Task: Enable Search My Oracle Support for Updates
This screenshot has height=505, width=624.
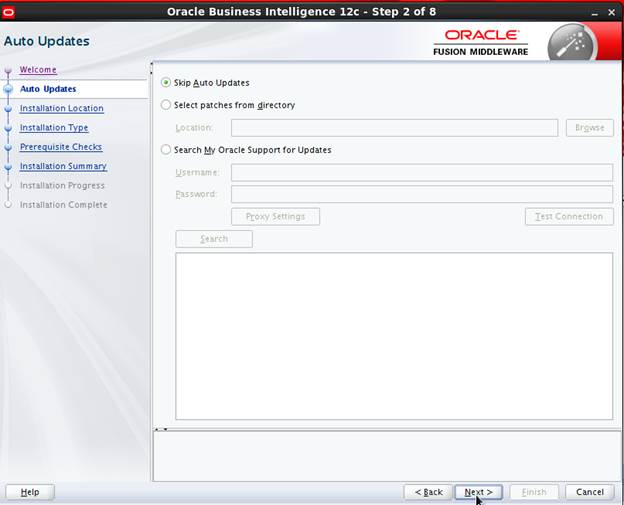Action: click(167, 150)
